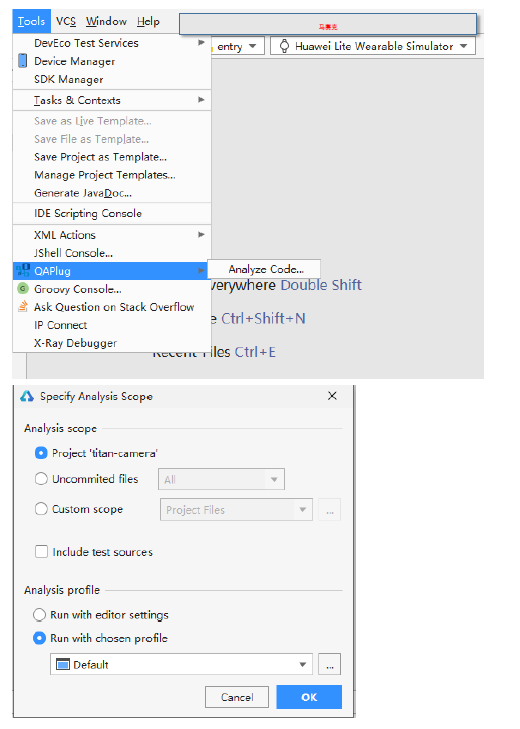This screenshot has height=729, width=520.
Task: Confirm the dialog with OK
Action: (309, 697)
